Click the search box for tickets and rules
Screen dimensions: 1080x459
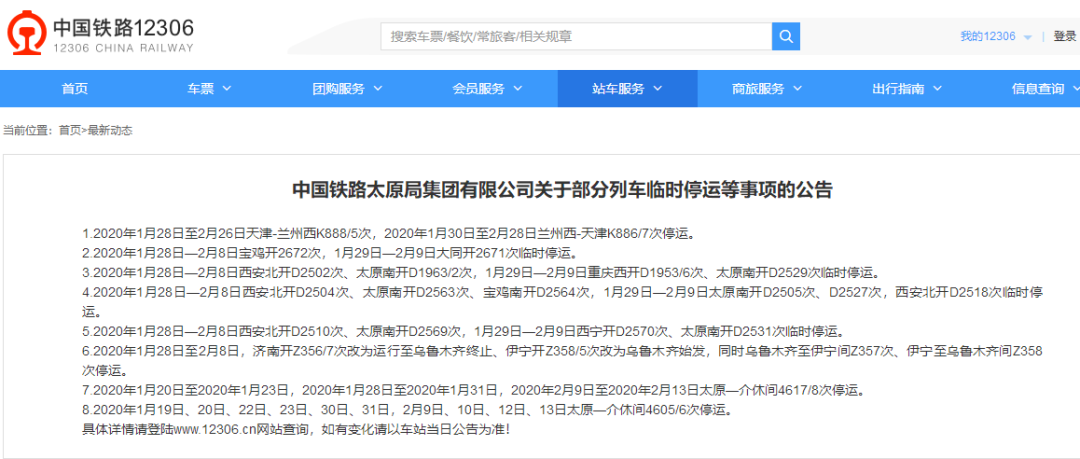pyautogui.click(x=576, y=36)
